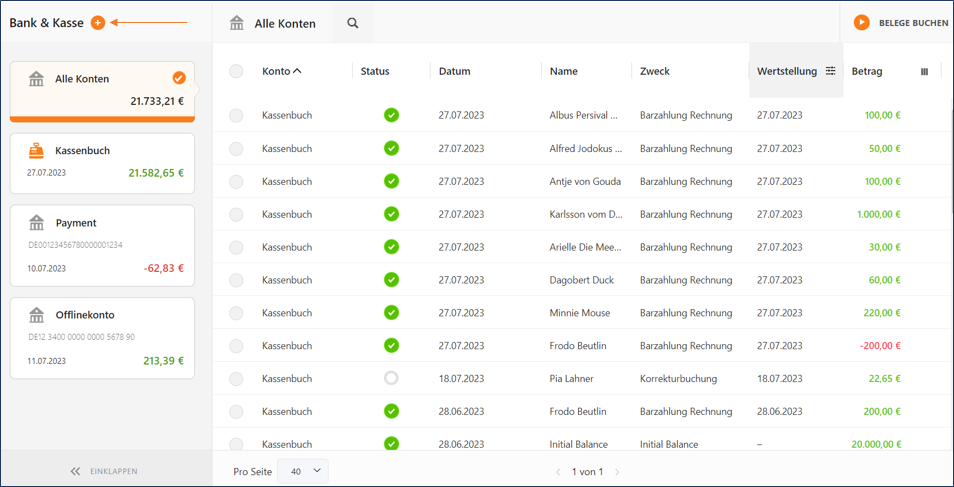Click the 1 von 1 page indicator
The height and width of the screenshot is (487, 954).
(x=587, y=472)
